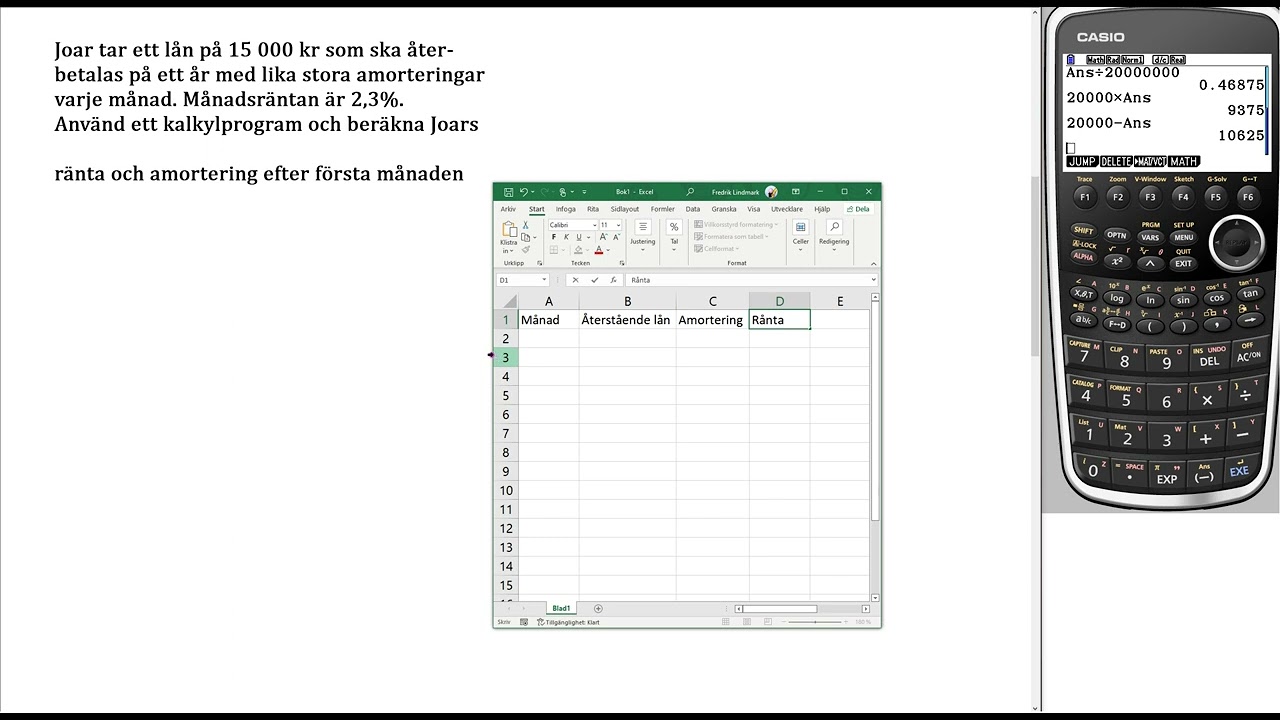1280x720 pixels.
Task: Add a new sheet with plus icon
Action: pyautogui.click(x=598, y=608)
